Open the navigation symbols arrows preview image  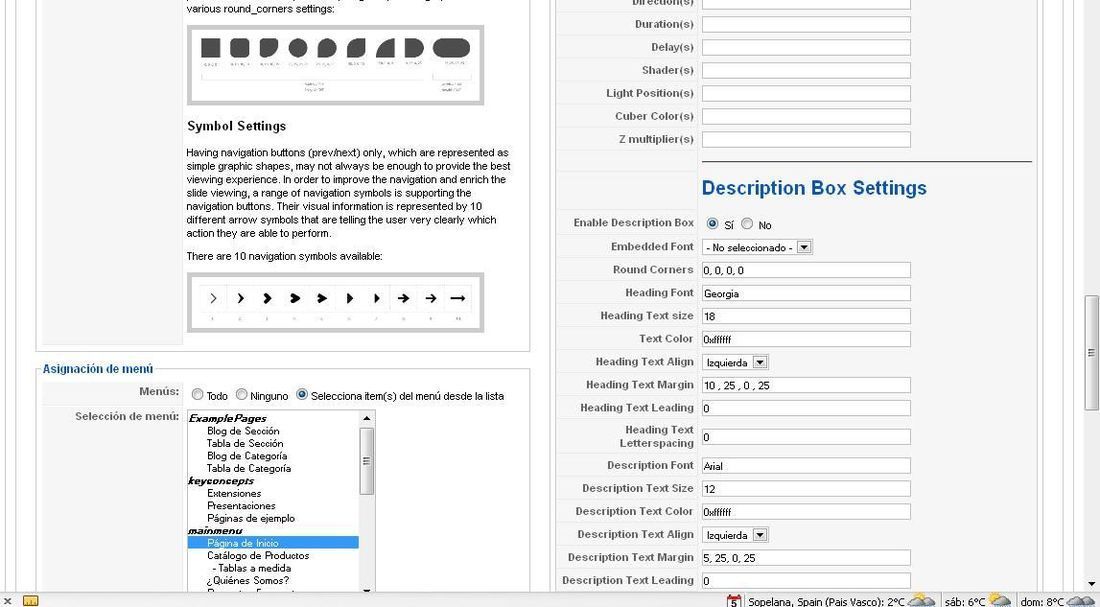(x=335, y=302)
